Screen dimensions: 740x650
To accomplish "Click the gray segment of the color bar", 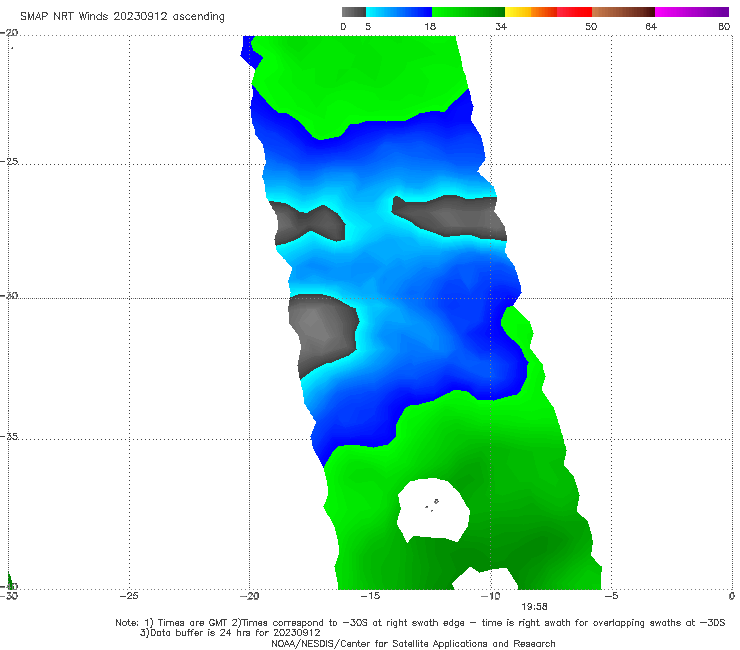I will tap(354, 12).
